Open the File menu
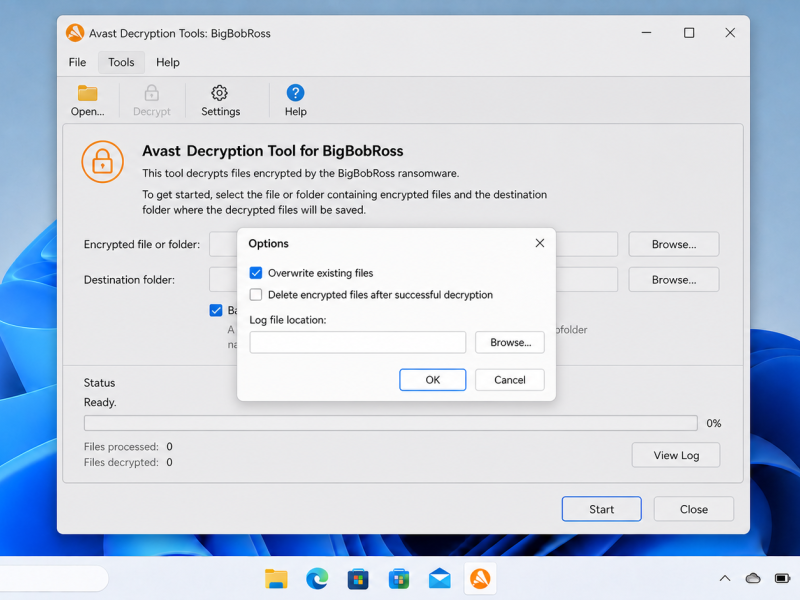Viewport: 800px width, 600px height. [78, 62]
